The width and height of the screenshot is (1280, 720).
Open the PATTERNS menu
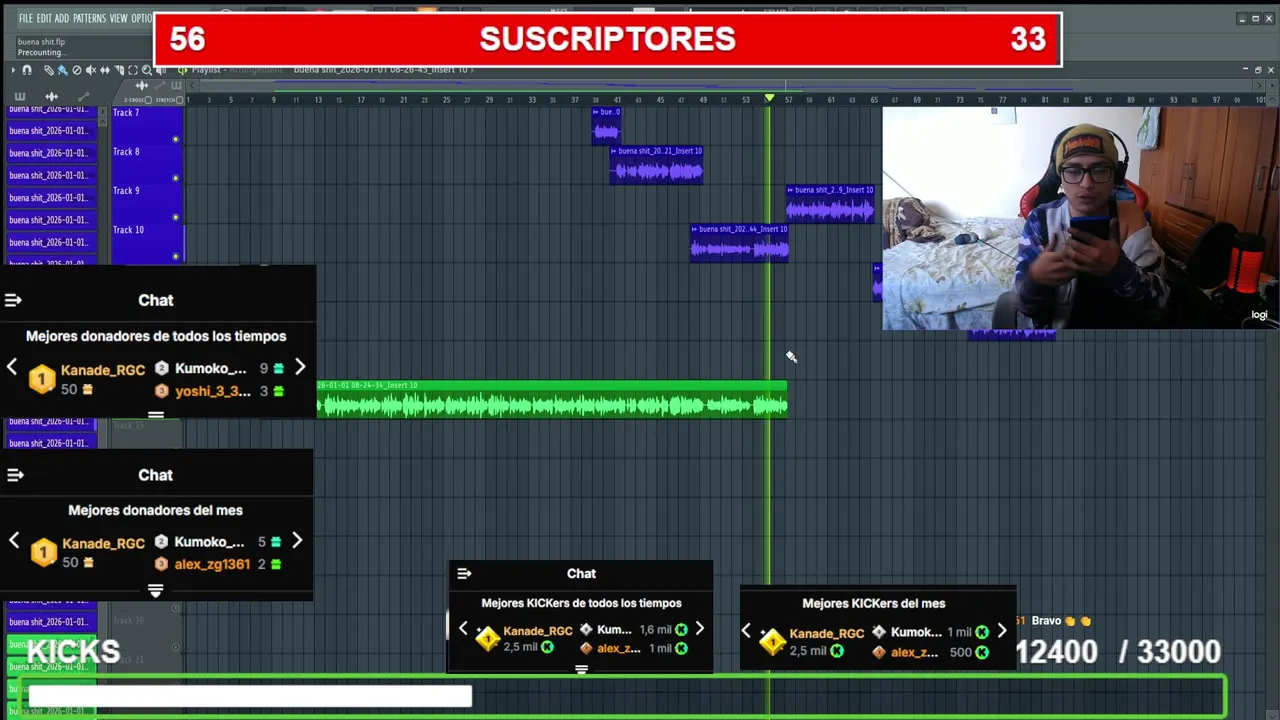click(x=89, y=18)
